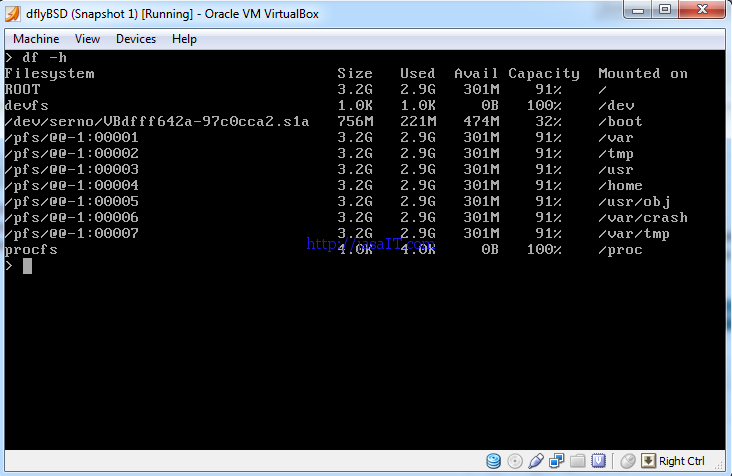
Task: Click the network adapter status icon
Action: (556, 461)
